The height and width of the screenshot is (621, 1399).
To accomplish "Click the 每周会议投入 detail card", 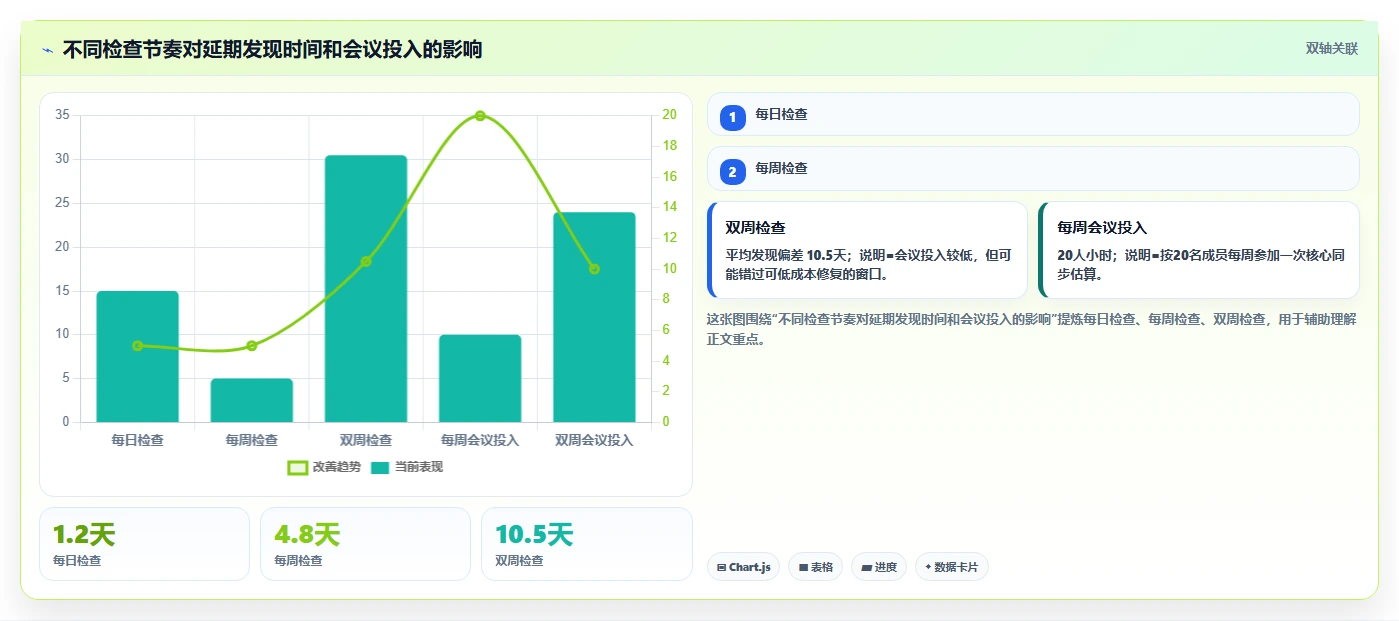I will 1199,250.
